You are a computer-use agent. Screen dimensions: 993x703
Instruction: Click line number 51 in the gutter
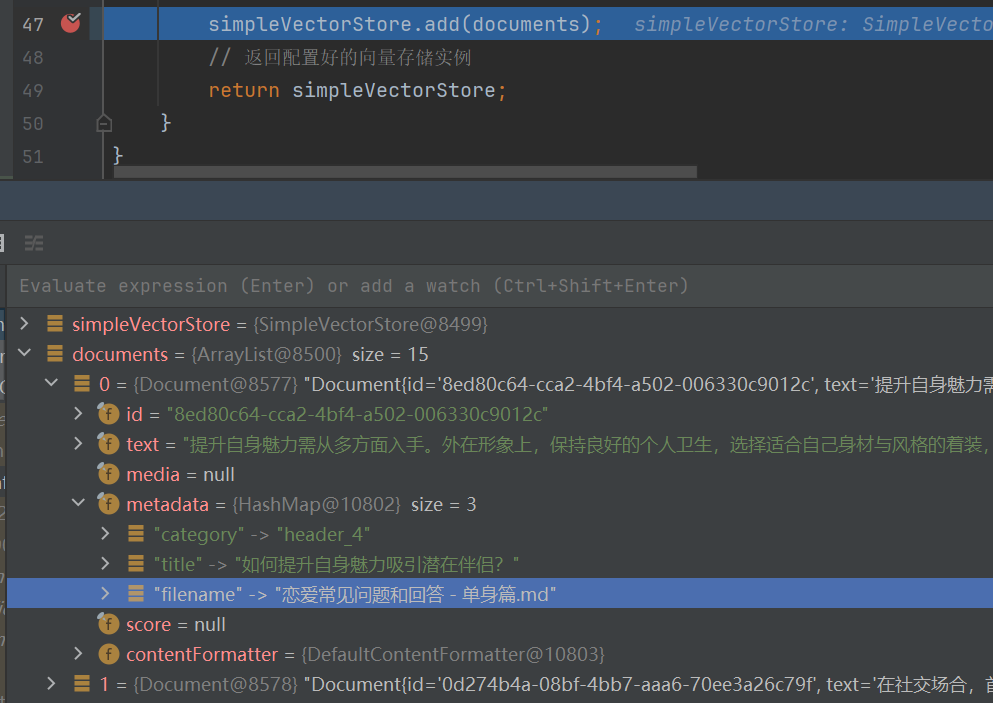pyautogui.click(x=33, y=156)
